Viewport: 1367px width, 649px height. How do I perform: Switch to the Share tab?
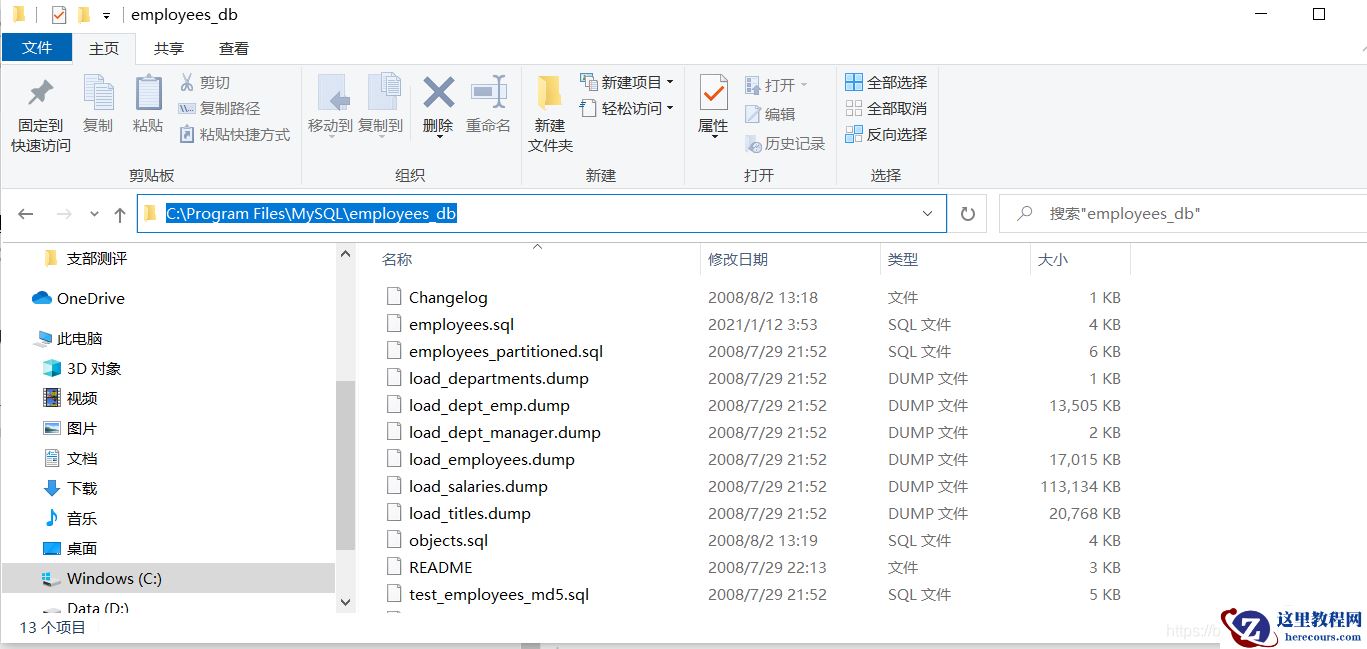coord(168,48)
